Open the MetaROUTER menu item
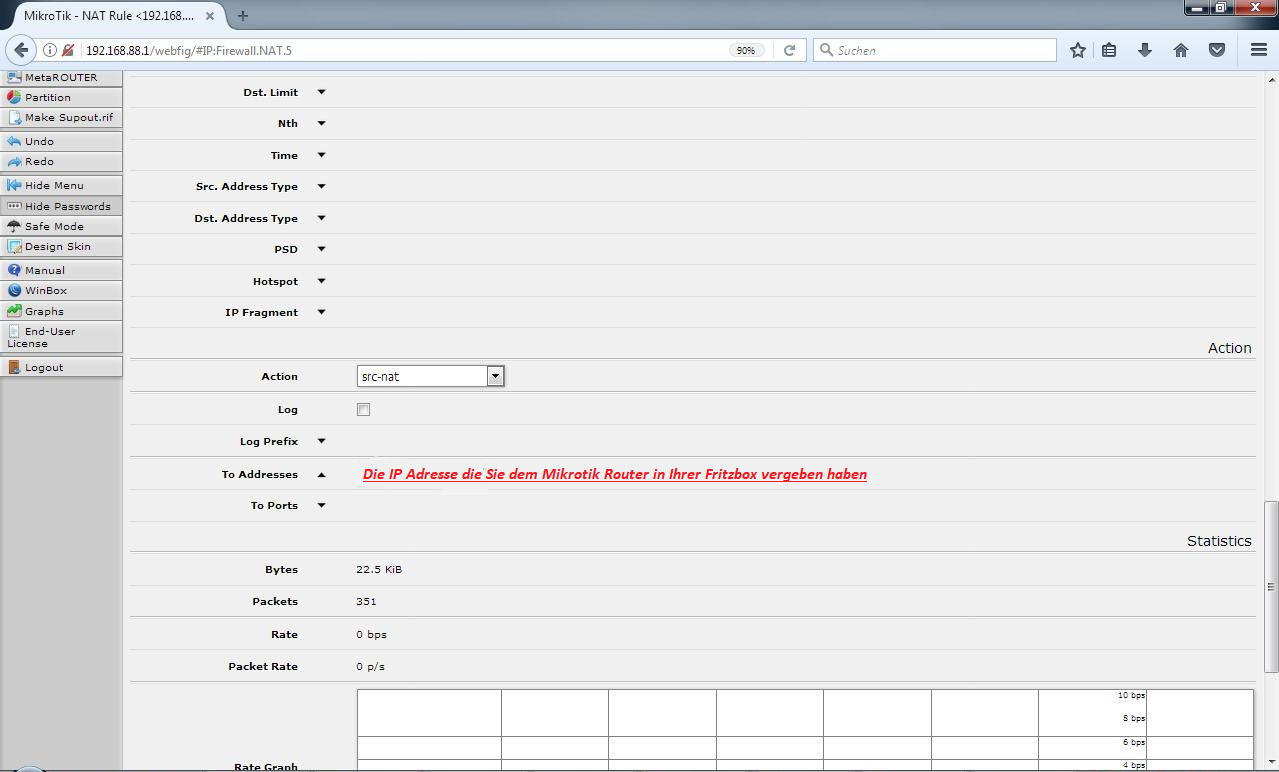Viewport: 1279px width, 772px height. (x=61, y=77)
